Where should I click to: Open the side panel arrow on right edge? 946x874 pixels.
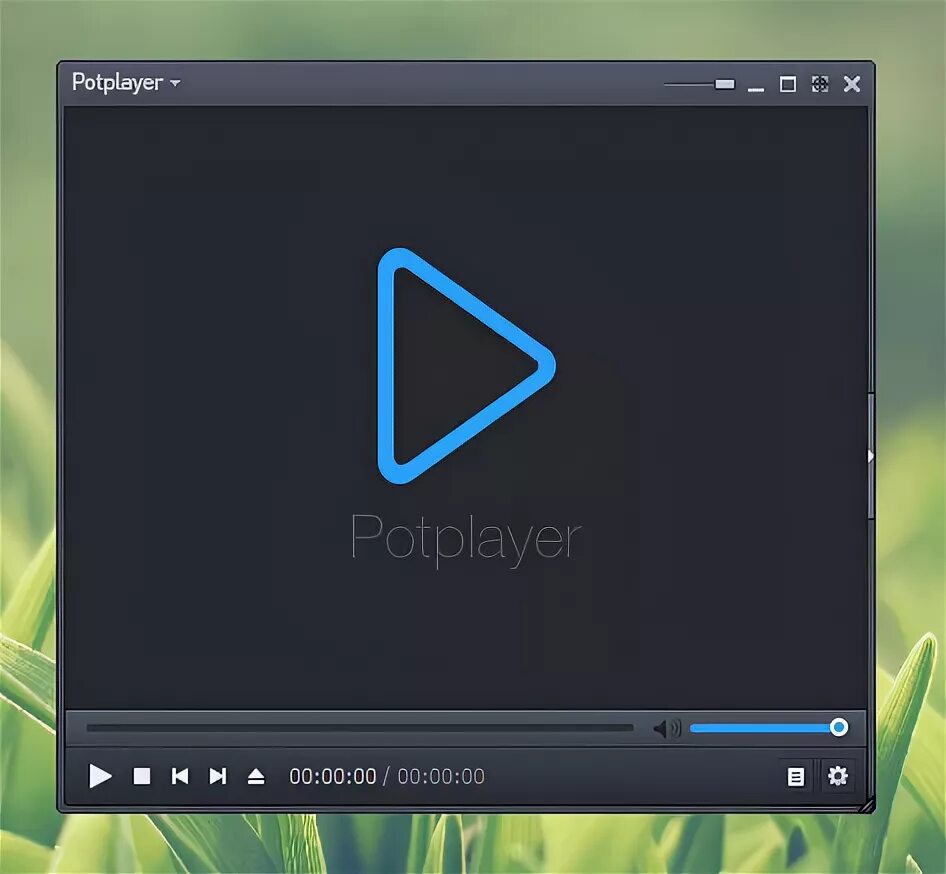[871, 455]
